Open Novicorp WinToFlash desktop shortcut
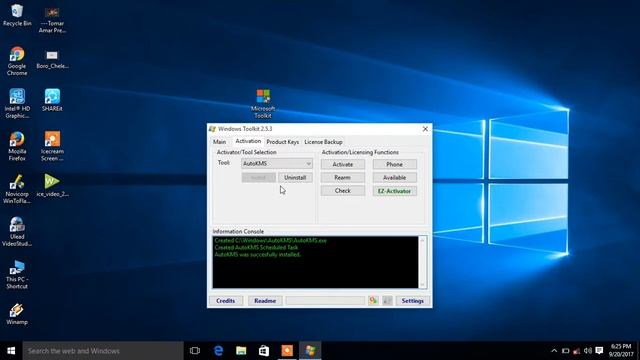The width and height of the screenshot is (640, 360). coord(17,189)
